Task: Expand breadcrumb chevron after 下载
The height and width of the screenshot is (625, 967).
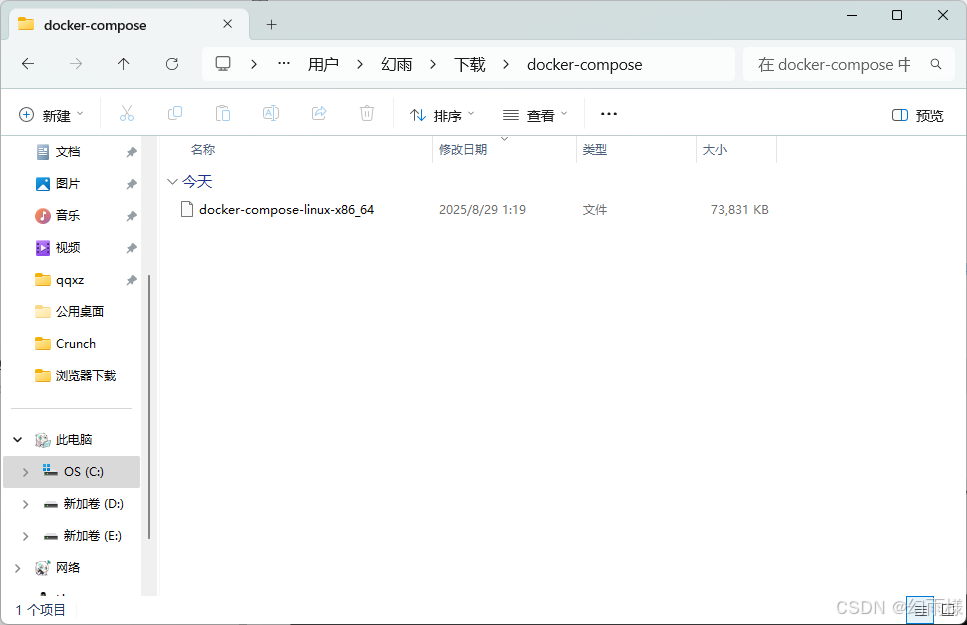Action: tap(506, 64)
